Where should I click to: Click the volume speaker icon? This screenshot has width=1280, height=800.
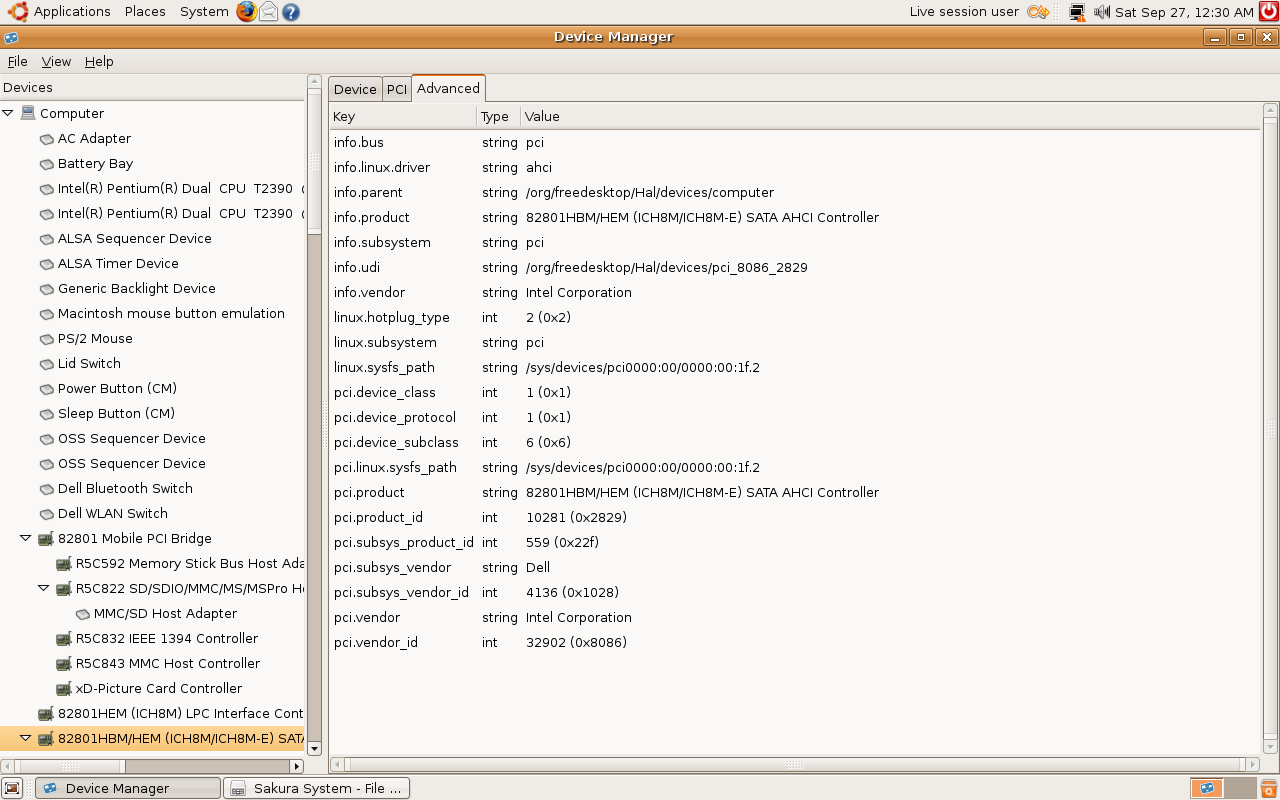1101,12
